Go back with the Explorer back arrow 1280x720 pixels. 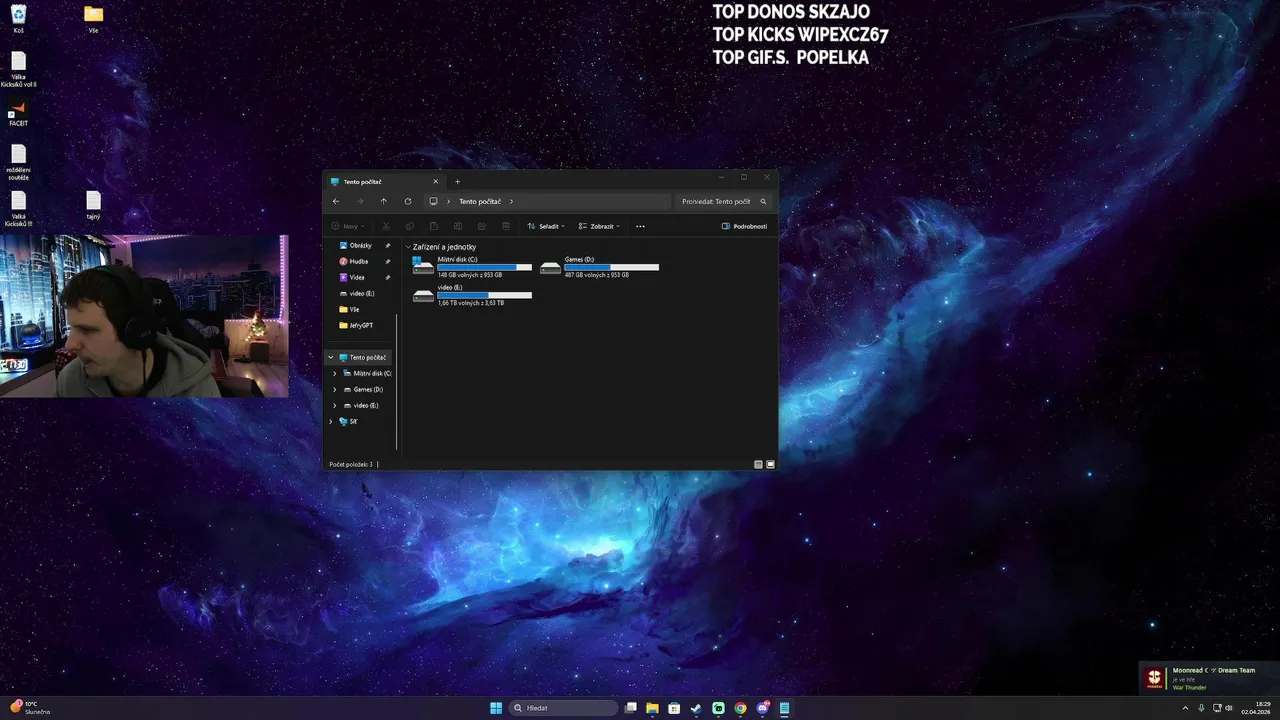point(336,201)
